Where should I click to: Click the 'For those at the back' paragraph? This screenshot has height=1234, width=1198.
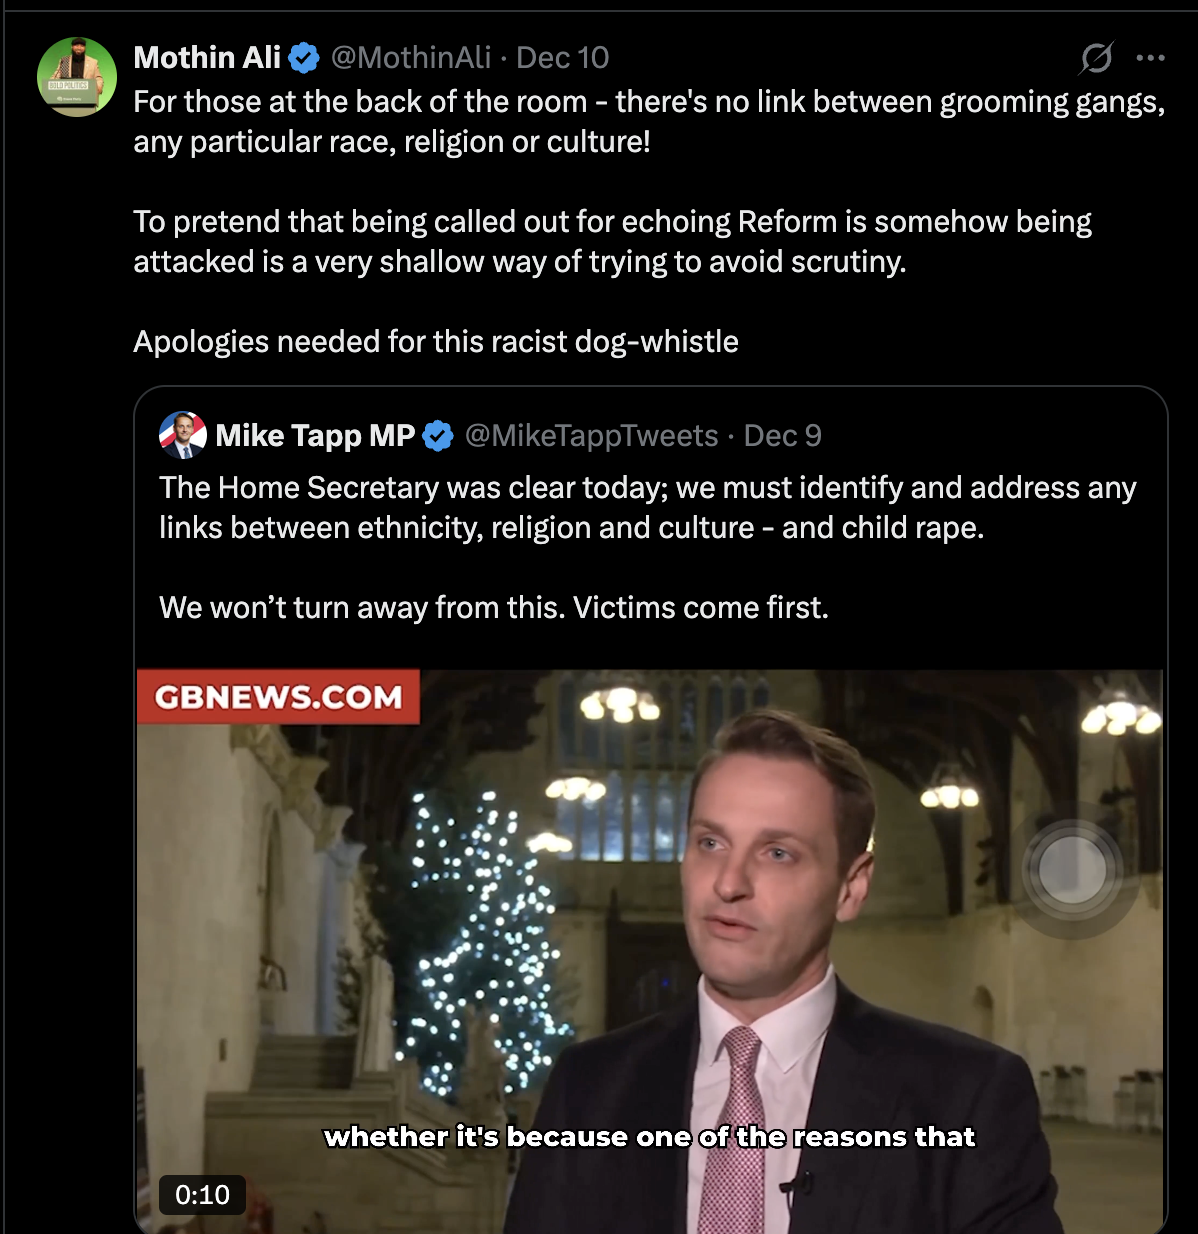click(648, 121)
